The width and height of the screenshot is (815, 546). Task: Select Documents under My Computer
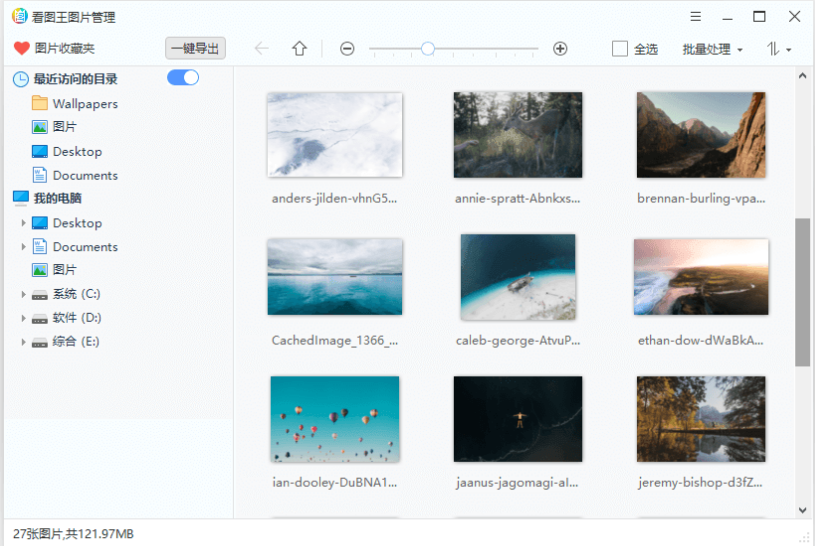pos(85,247)
